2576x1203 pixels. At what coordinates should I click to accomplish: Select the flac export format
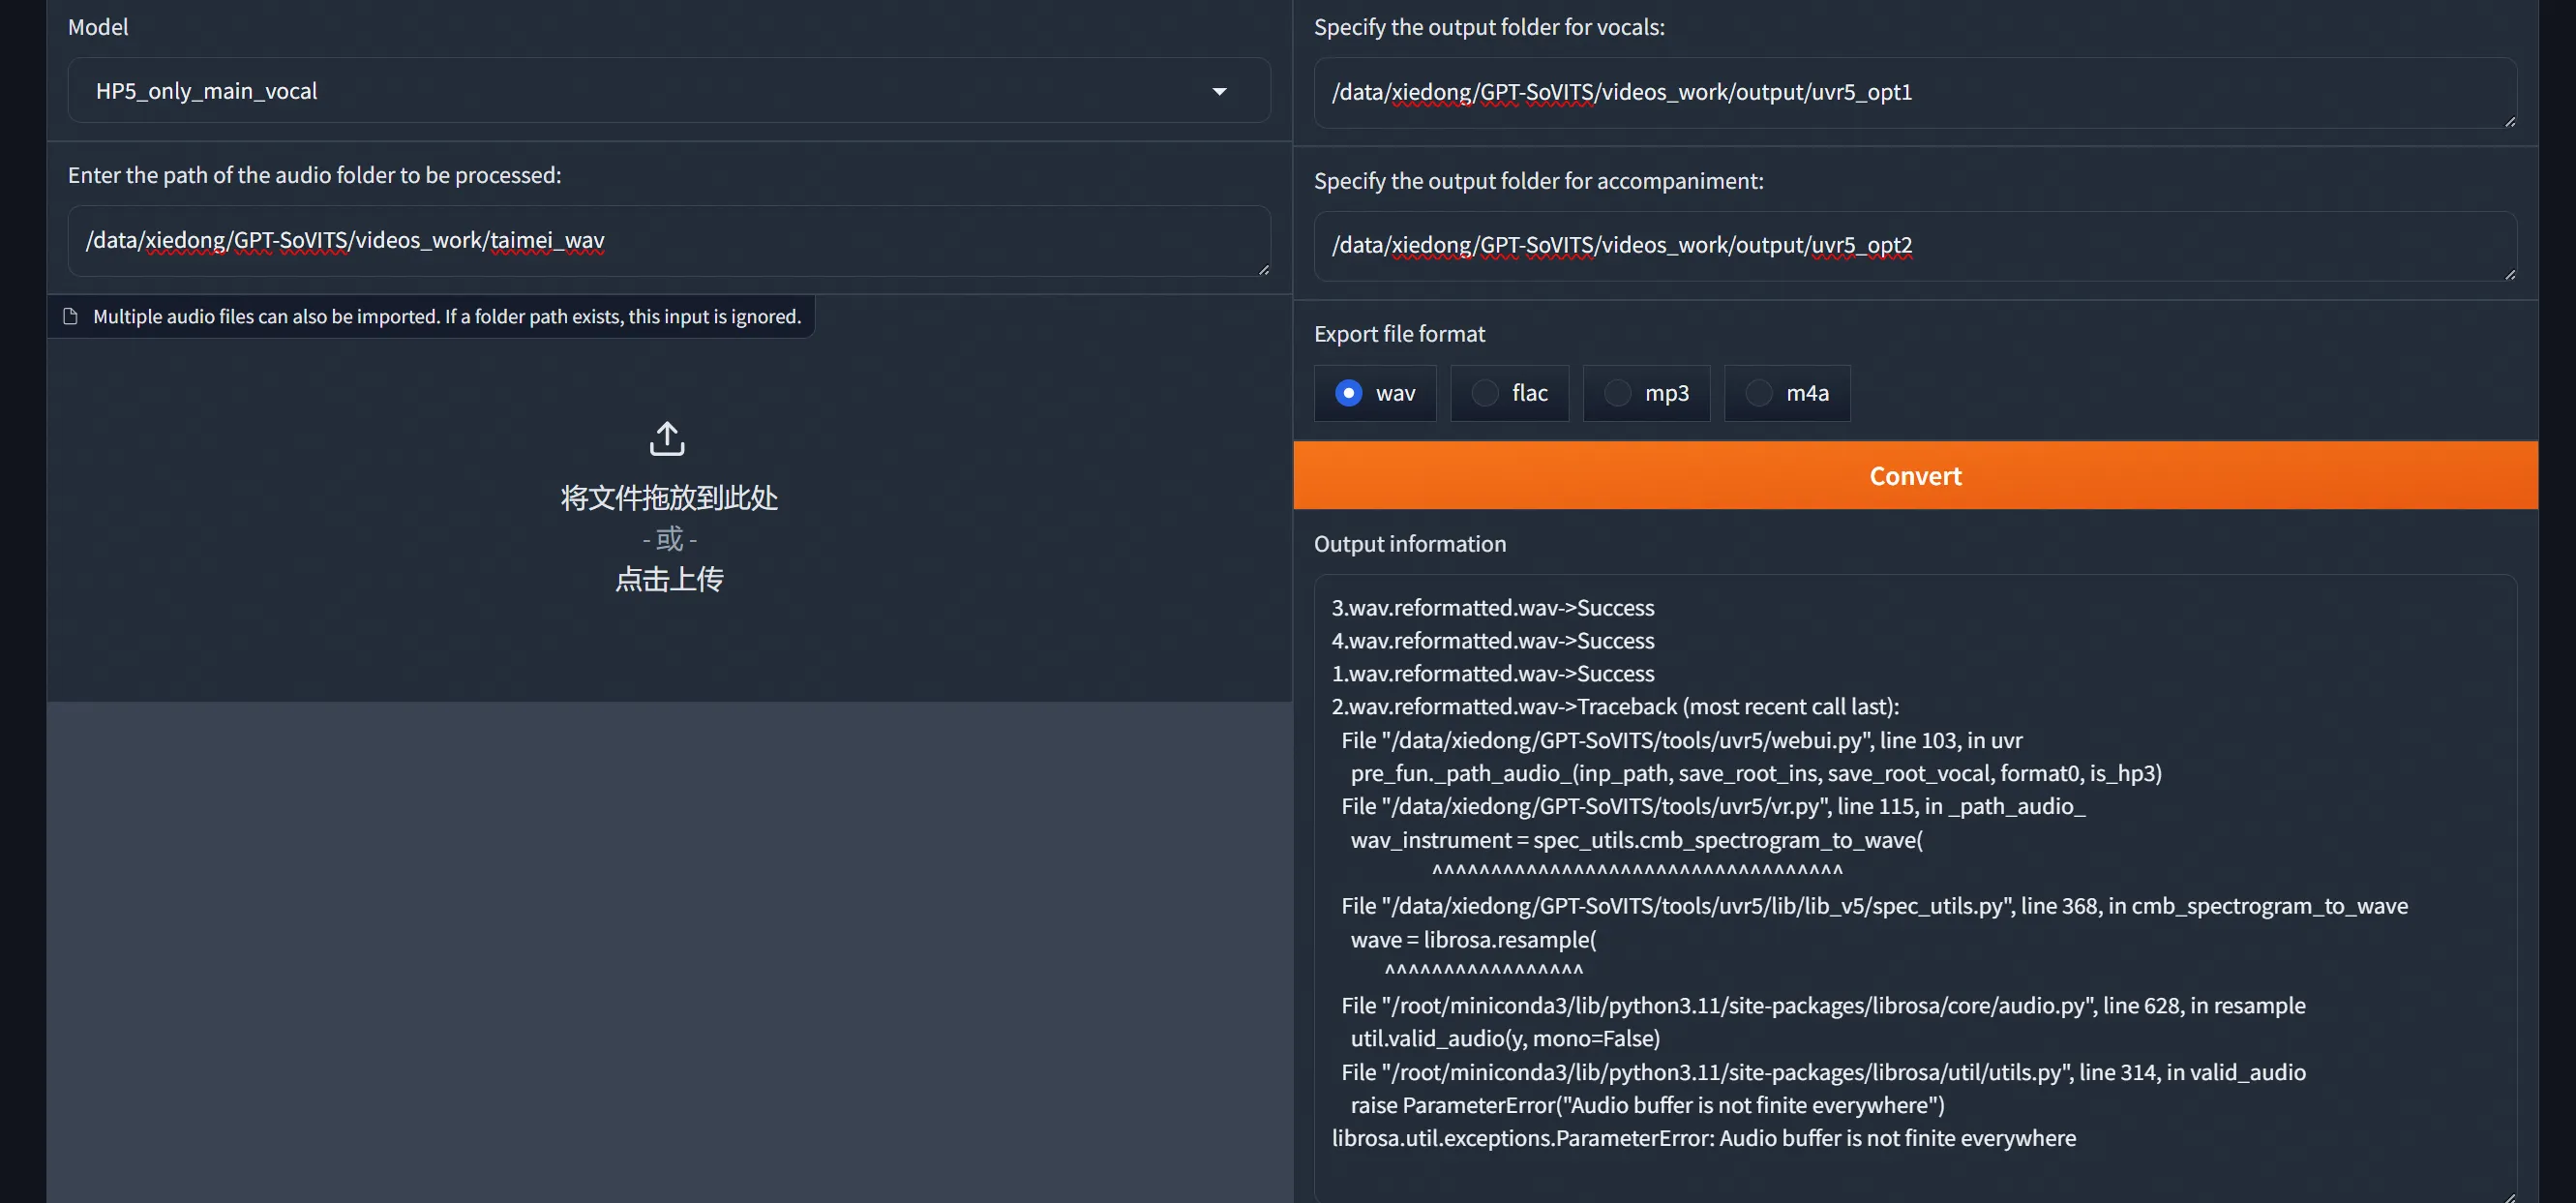pos(1484,393)
